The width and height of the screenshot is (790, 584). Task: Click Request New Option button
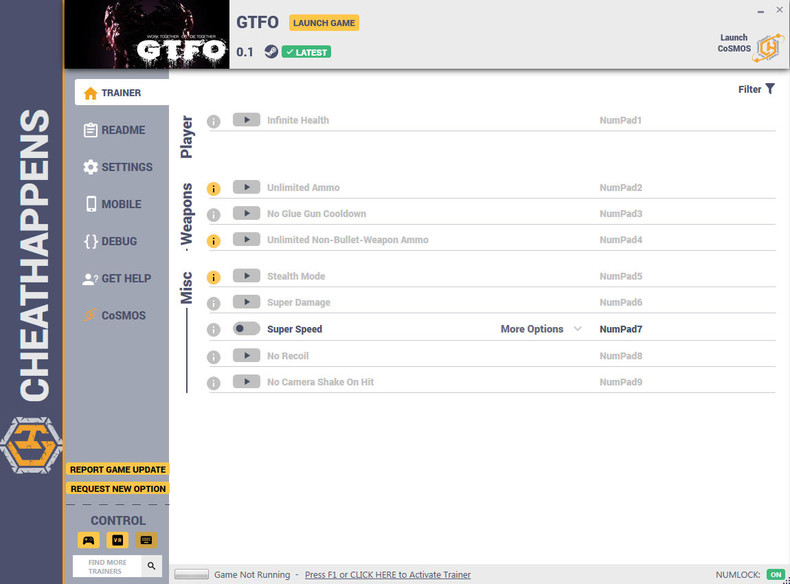coord(118,489)
